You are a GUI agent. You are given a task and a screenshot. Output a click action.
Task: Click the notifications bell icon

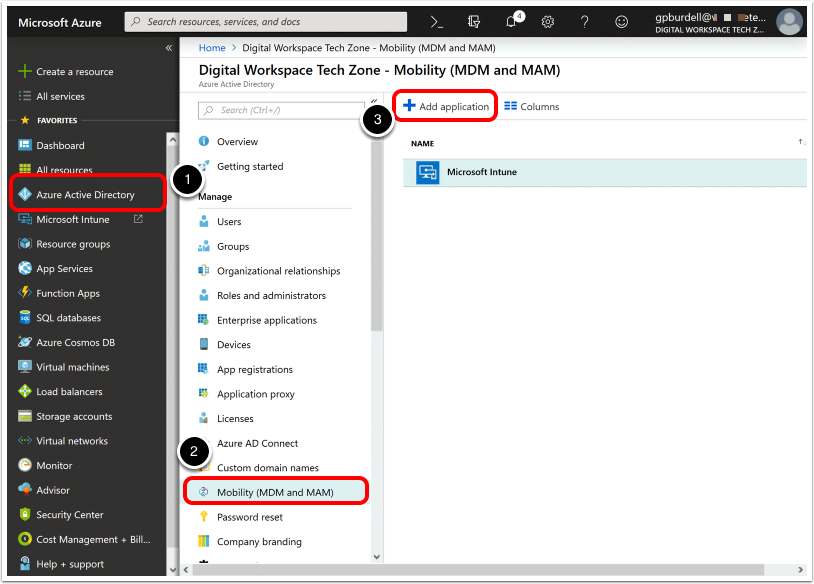[510, 22]
